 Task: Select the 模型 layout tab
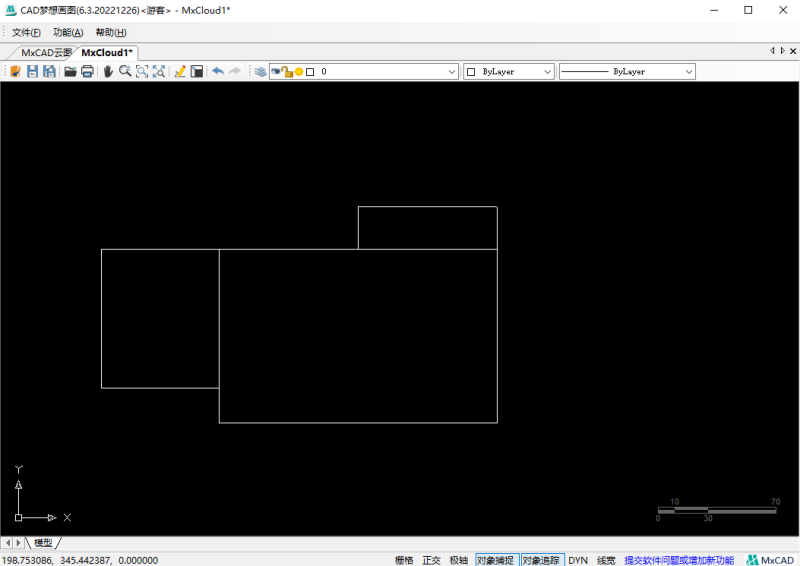43,542
